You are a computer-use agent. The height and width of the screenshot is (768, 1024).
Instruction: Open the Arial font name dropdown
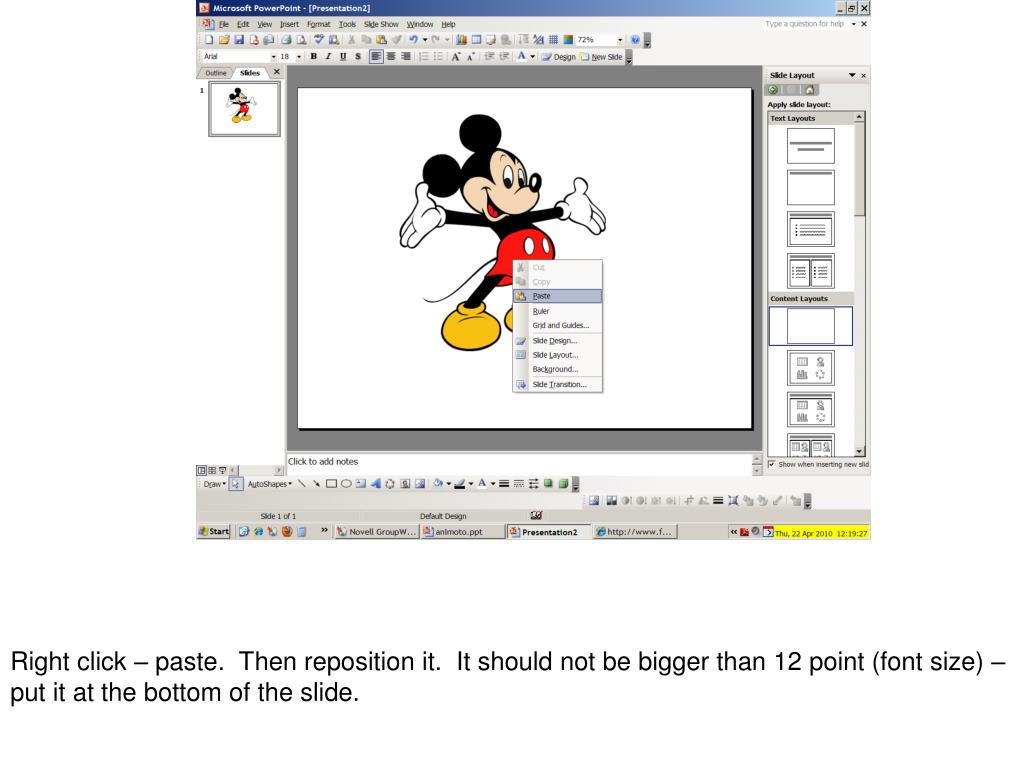tap(274, 57)
